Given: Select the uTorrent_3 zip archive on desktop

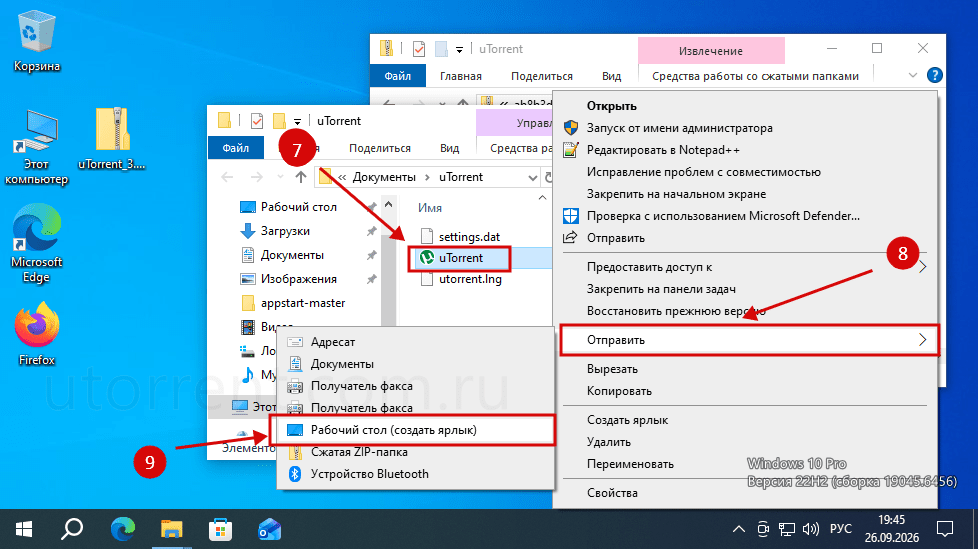Looking at the screenshot, I should coord(112,138).
